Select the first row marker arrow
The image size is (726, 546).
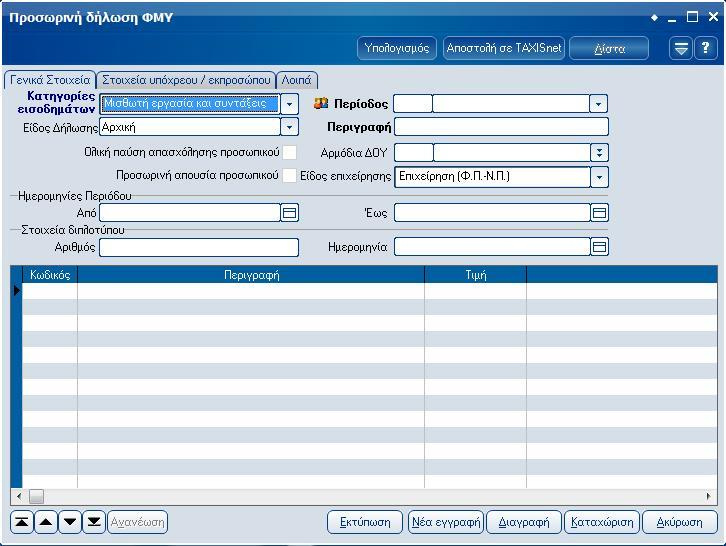point(17,291)
